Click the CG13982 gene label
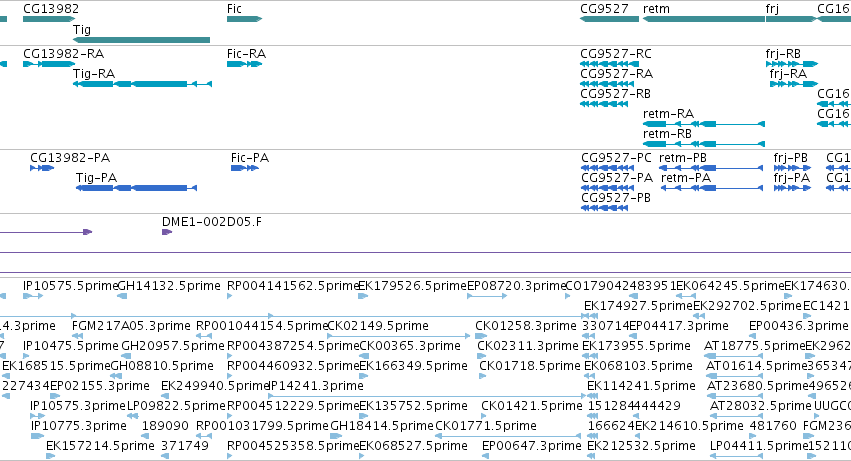Screen dimensions: 851x461 (51, 9)
